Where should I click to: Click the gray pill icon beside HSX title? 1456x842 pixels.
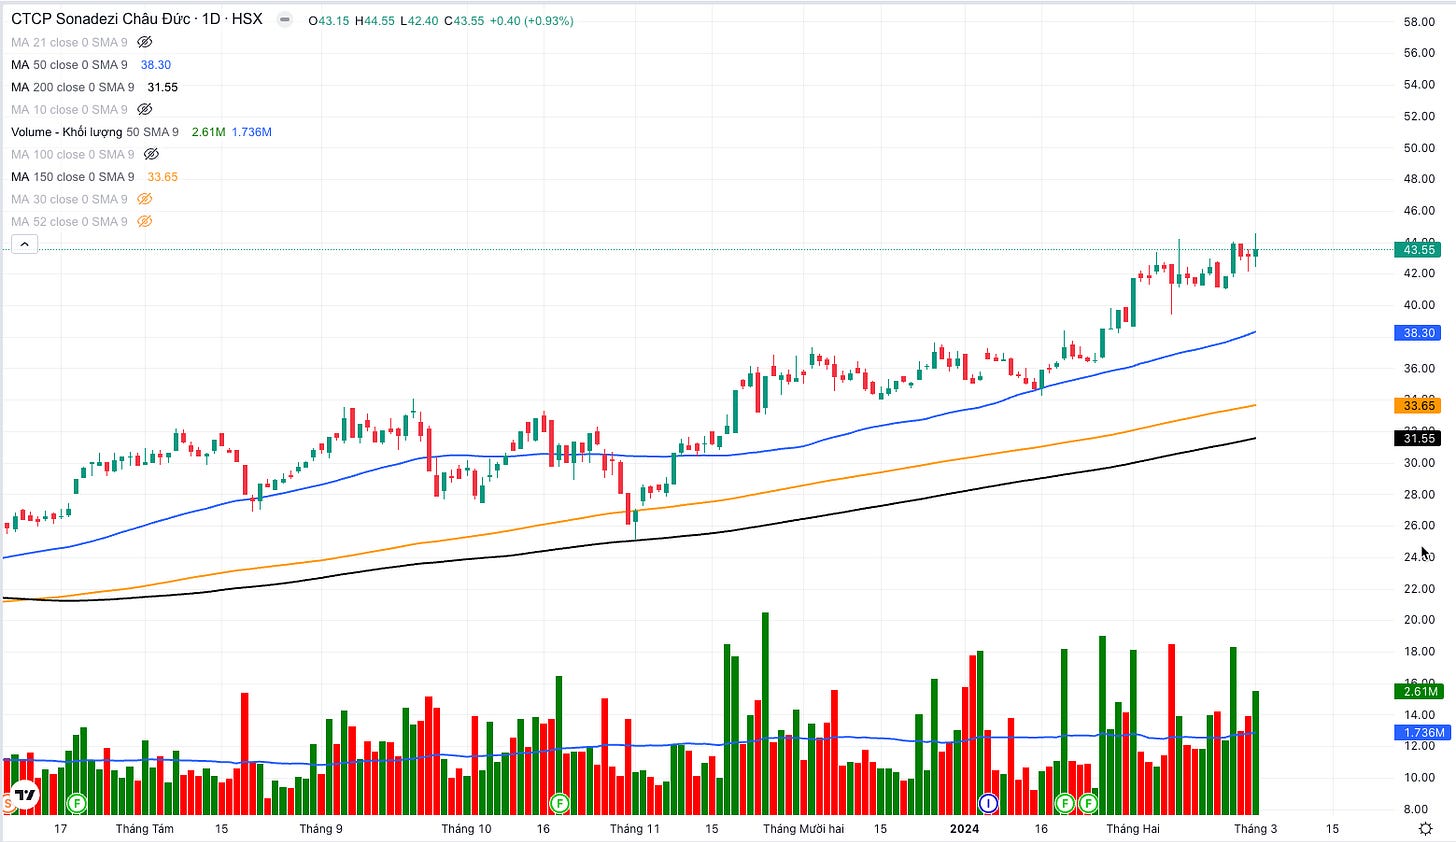pos(285,19)
